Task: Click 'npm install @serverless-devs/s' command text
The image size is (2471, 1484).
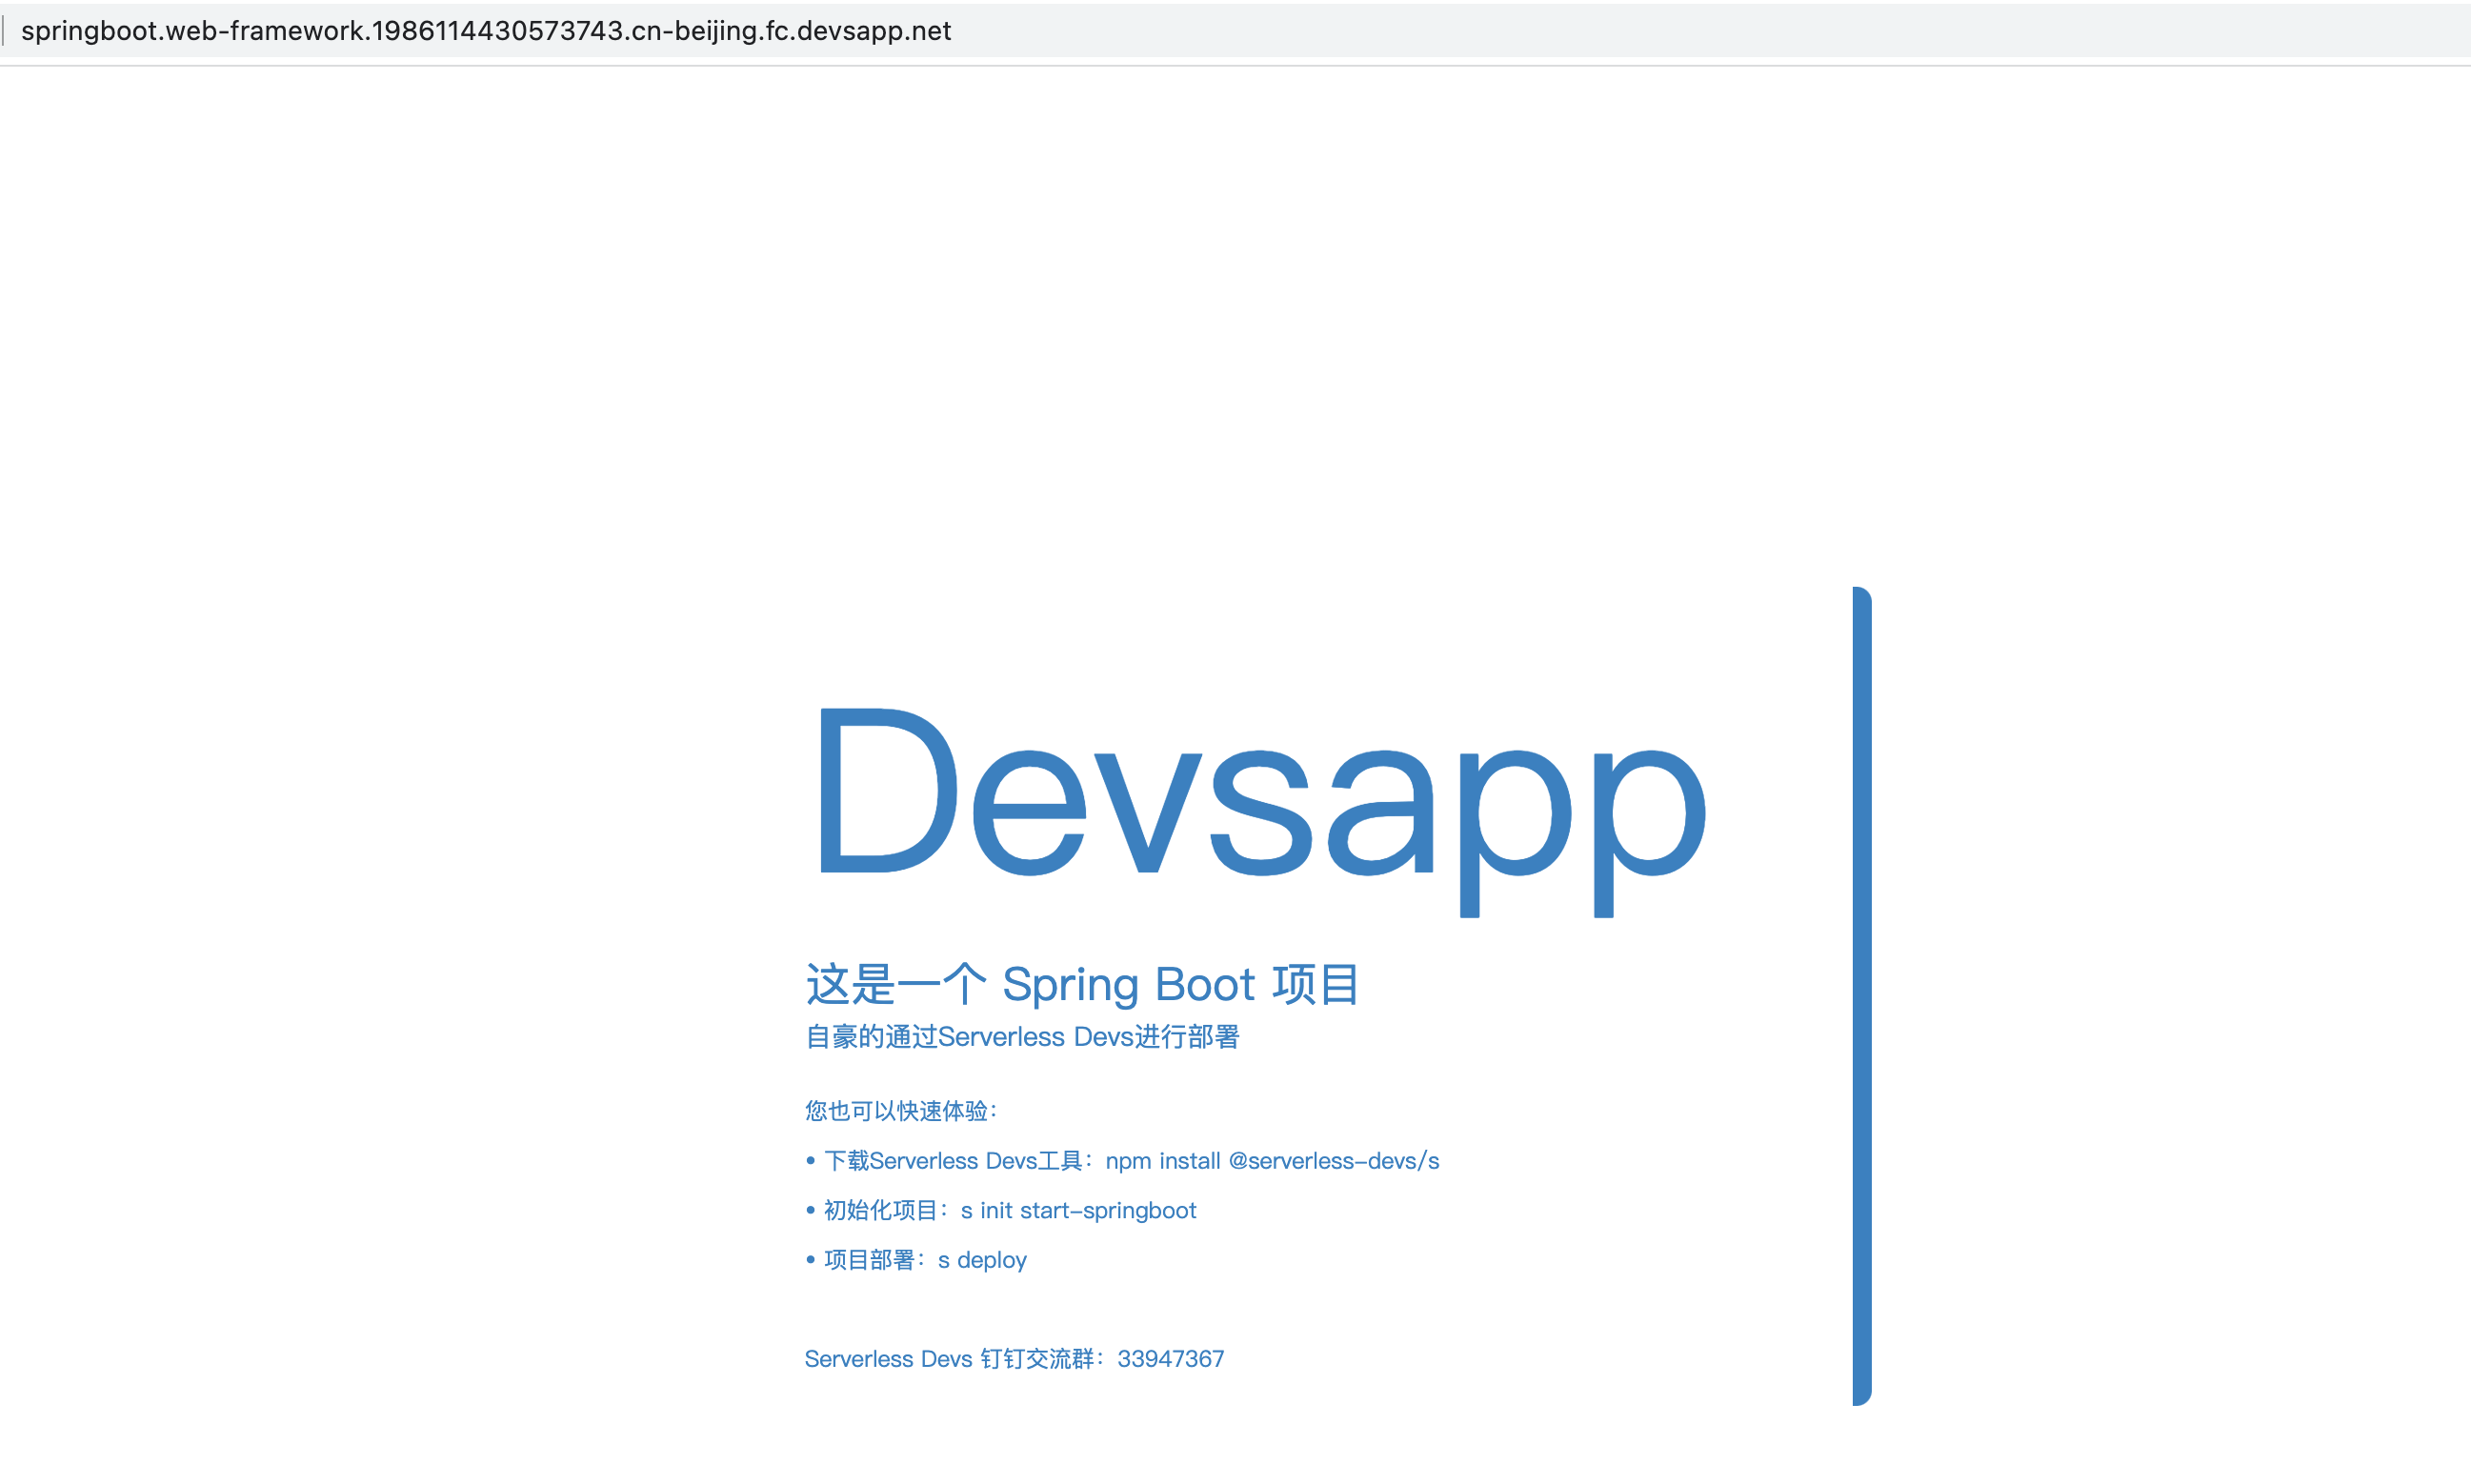Action: click(1272, 1161)
